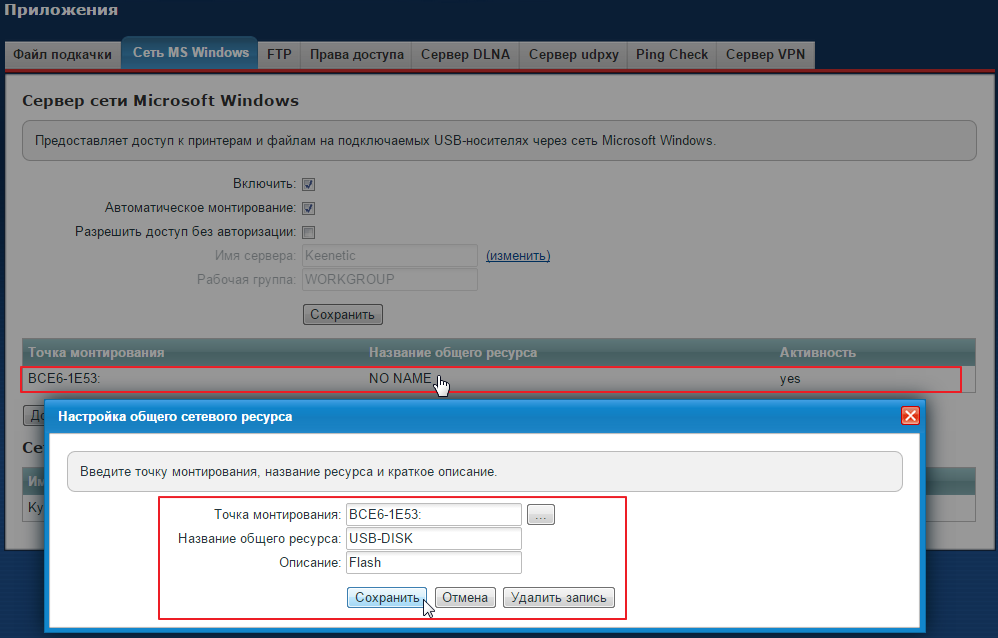Enable Разрешить доступ без авторизации checkbox
The height and width of the screenshot is (638, 998).
(309, 232)
